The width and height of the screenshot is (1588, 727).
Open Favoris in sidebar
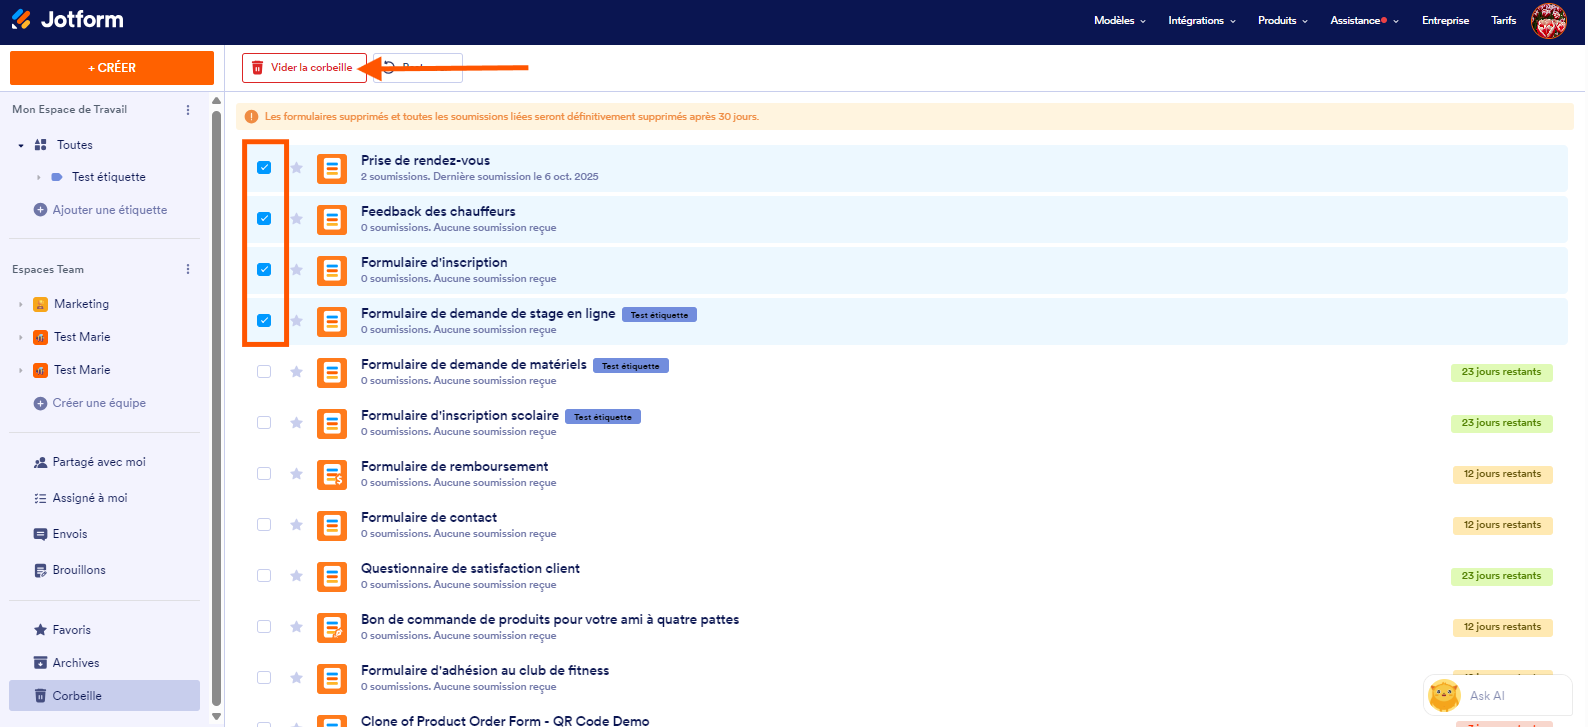coord(62,630)
